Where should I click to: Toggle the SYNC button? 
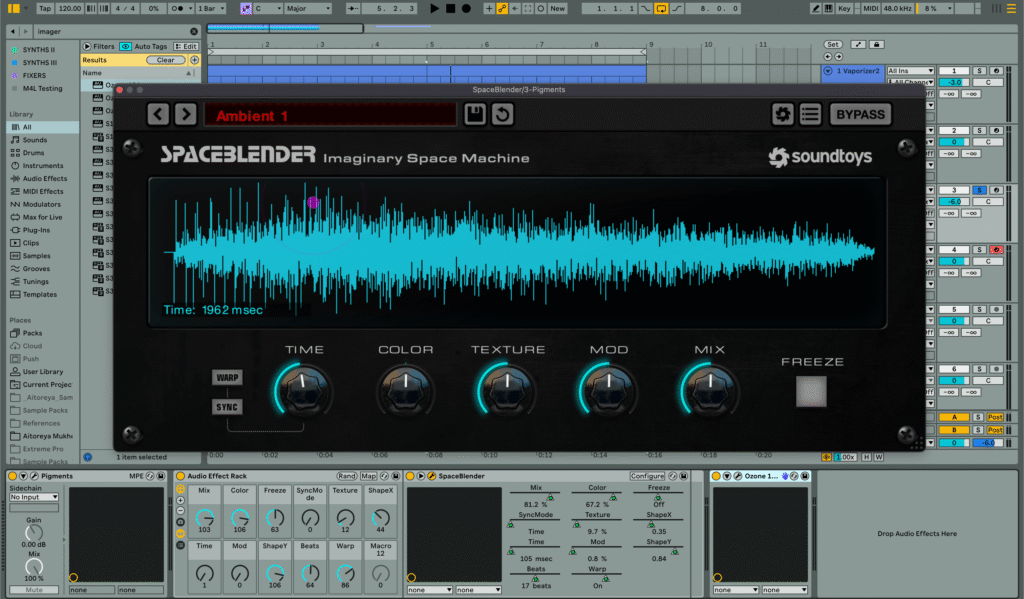pos(227,407)
